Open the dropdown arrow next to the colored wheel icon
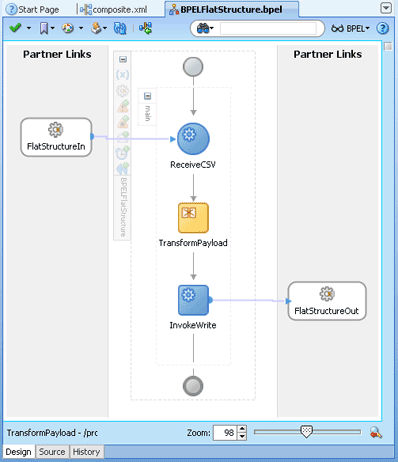This screenshot has width=398, height=462. pos(81,28)
